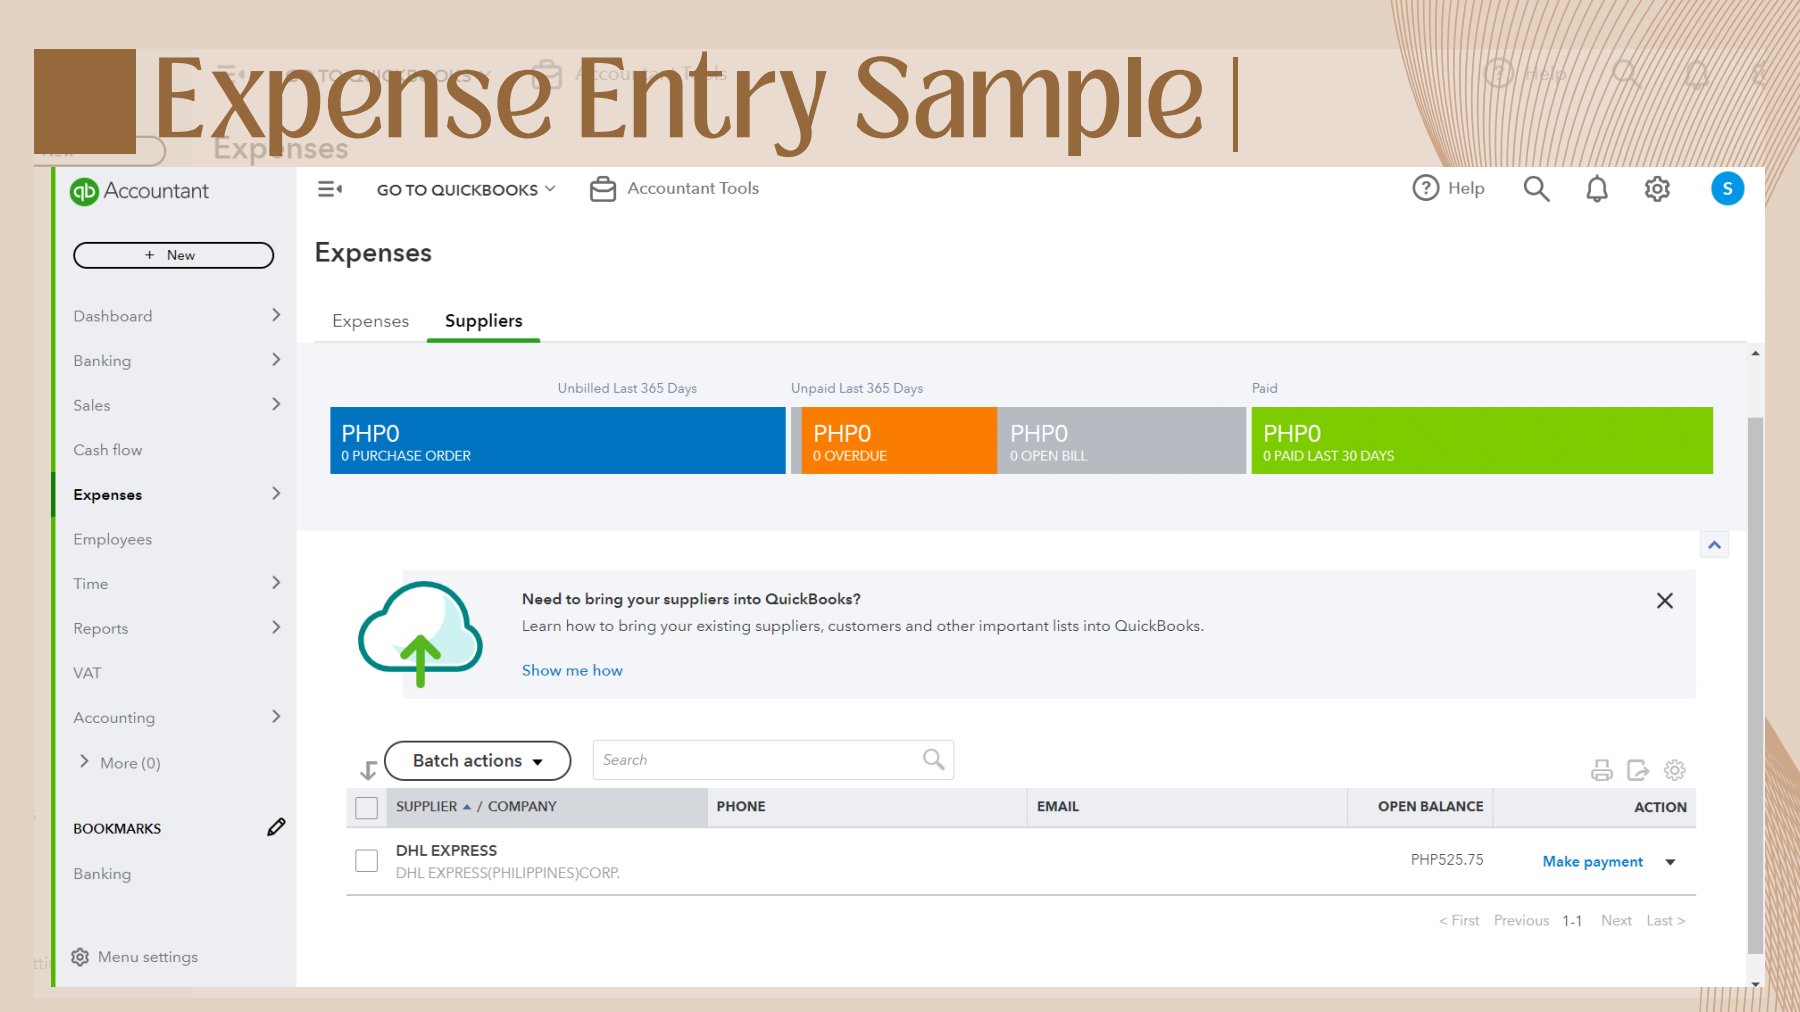Switch to the Suppliers tab
The image size is (1800, 1012).
(484, 321)
